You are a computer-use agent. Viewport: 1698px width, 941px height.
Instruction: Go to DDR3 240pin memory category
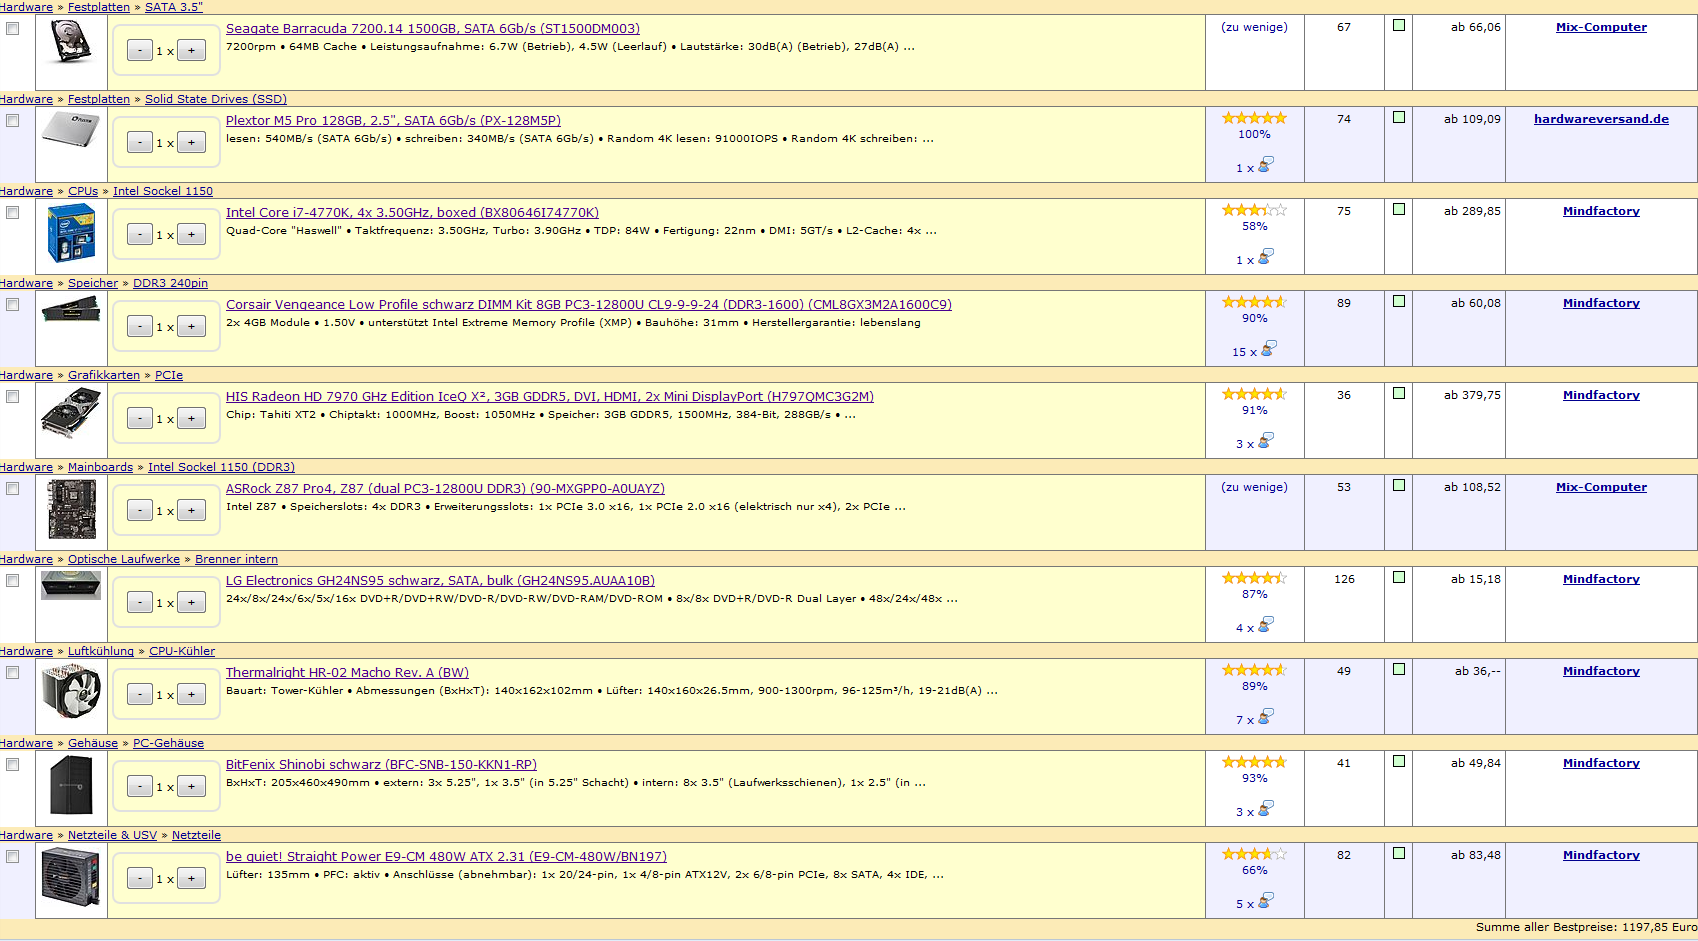coord(170,283)
